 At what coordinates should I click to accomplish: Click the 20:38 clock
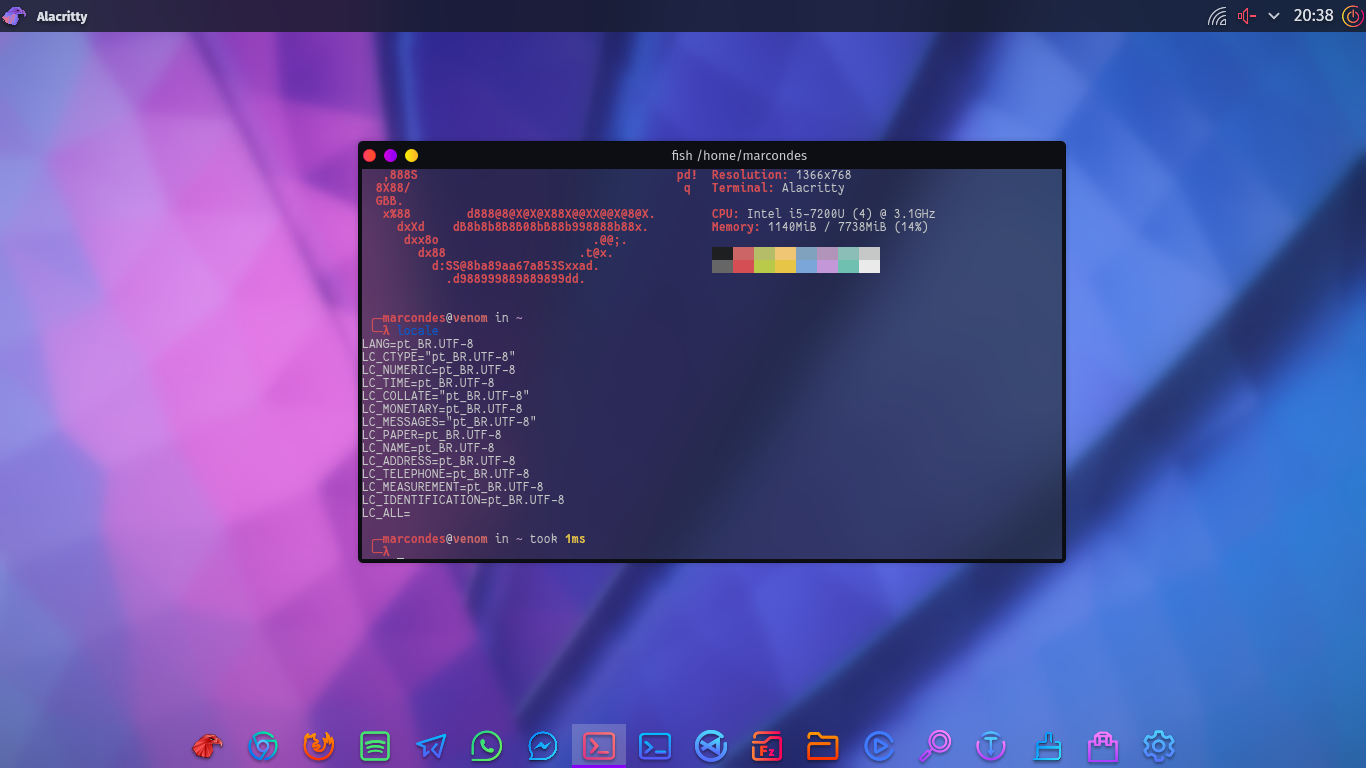click(1313, 16)
